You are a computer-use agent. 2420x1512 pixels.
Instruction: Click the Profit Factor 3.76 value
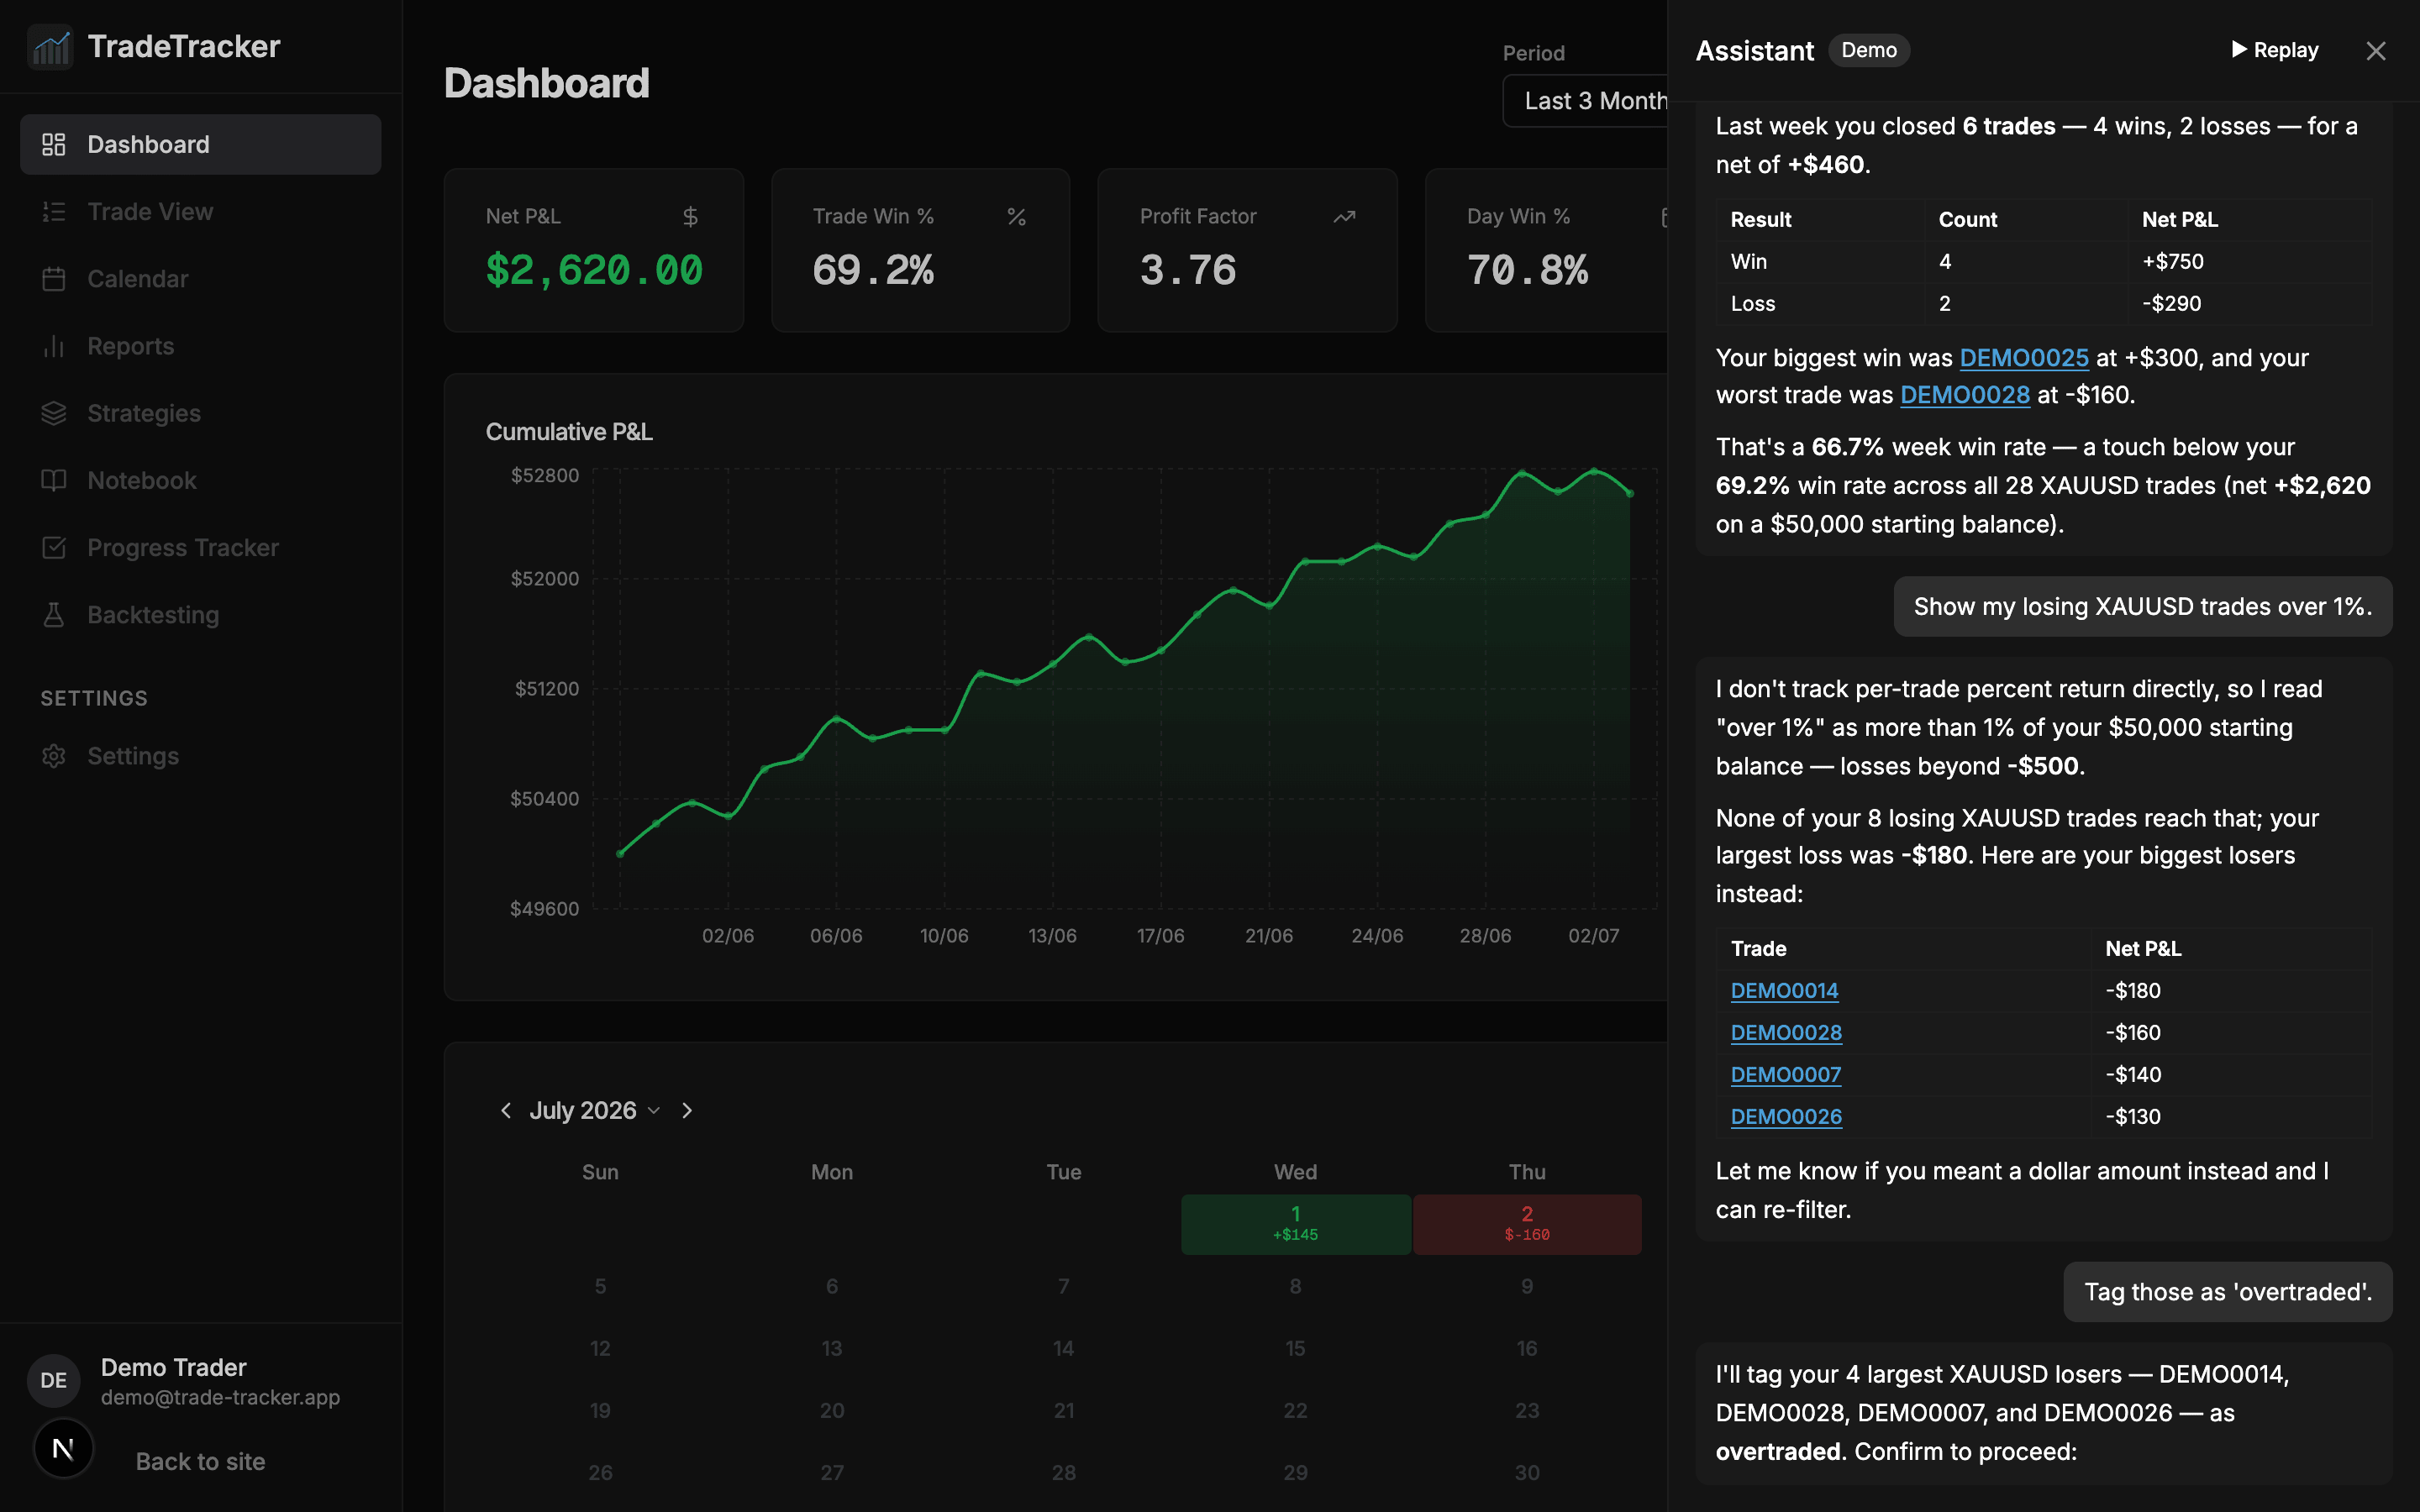[x=1188, y=271]
